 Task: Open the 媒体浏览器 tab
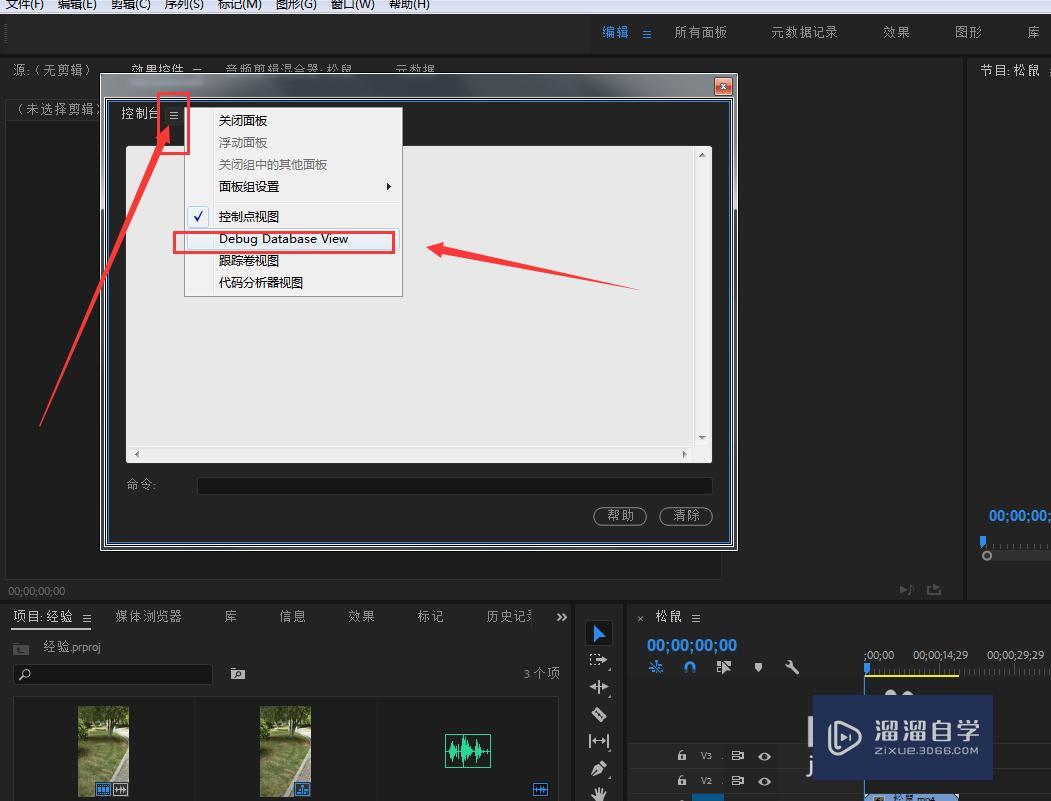148,616
